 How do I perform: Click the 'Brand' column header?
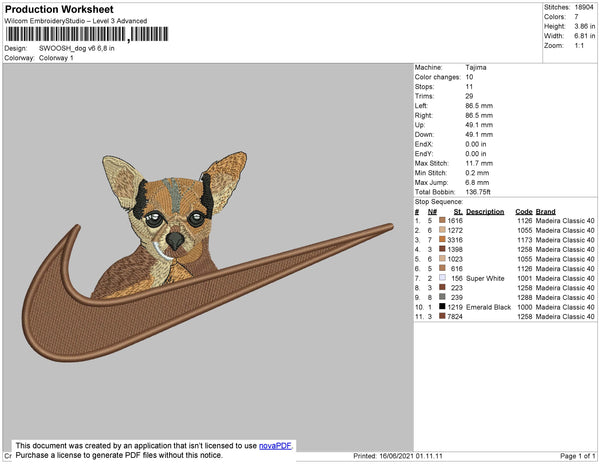(x=545, y=212)
